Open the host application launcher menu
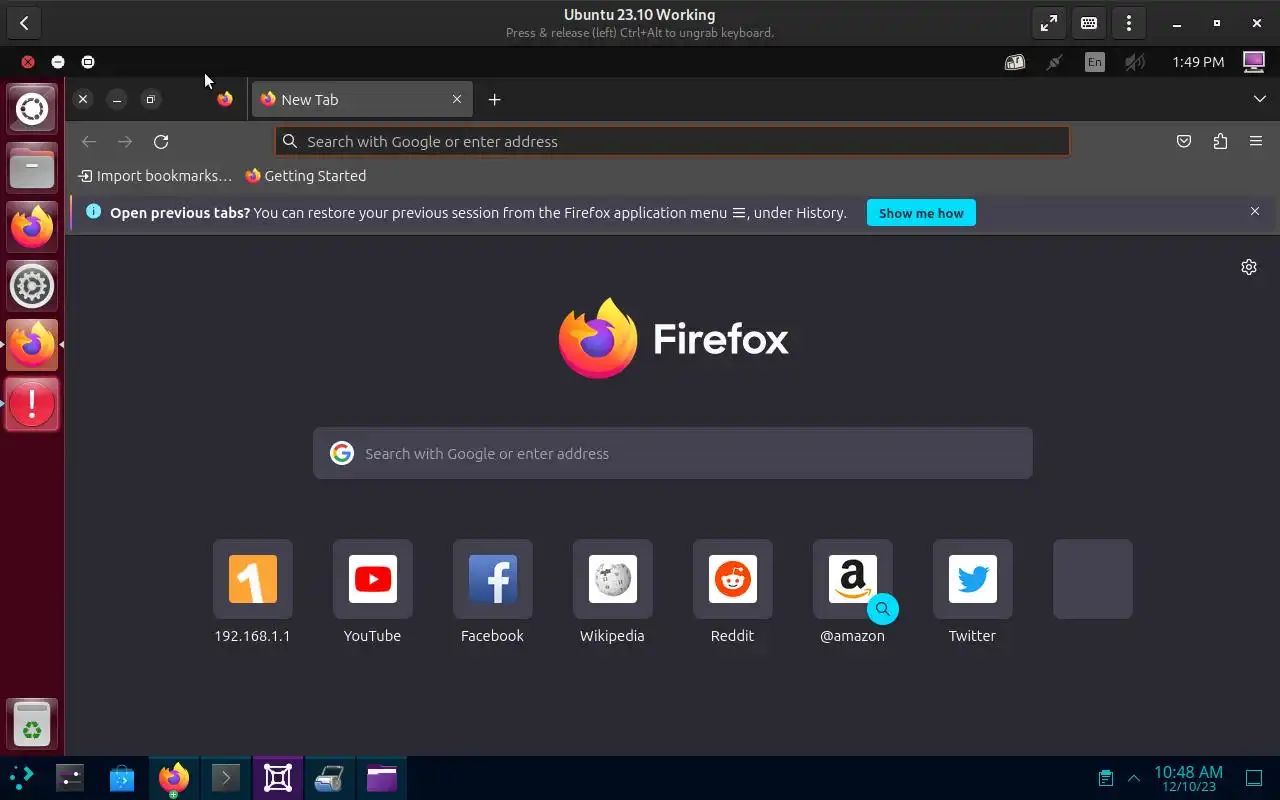 (21, 778)
